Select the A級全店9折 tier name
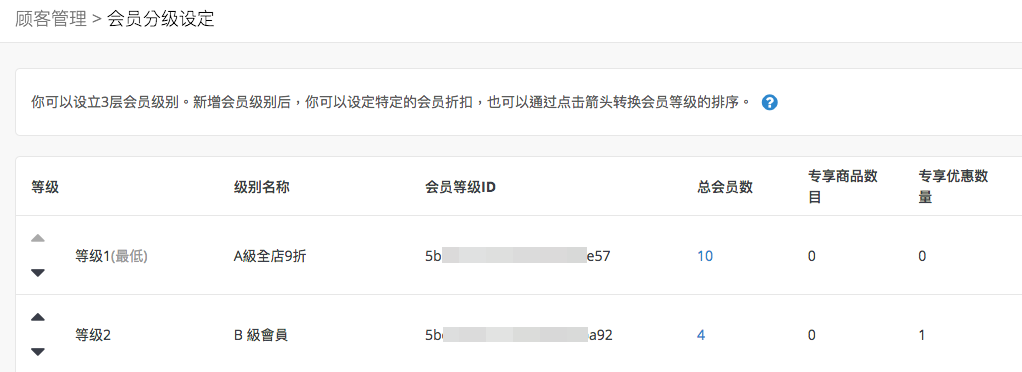 pos(269,257)
